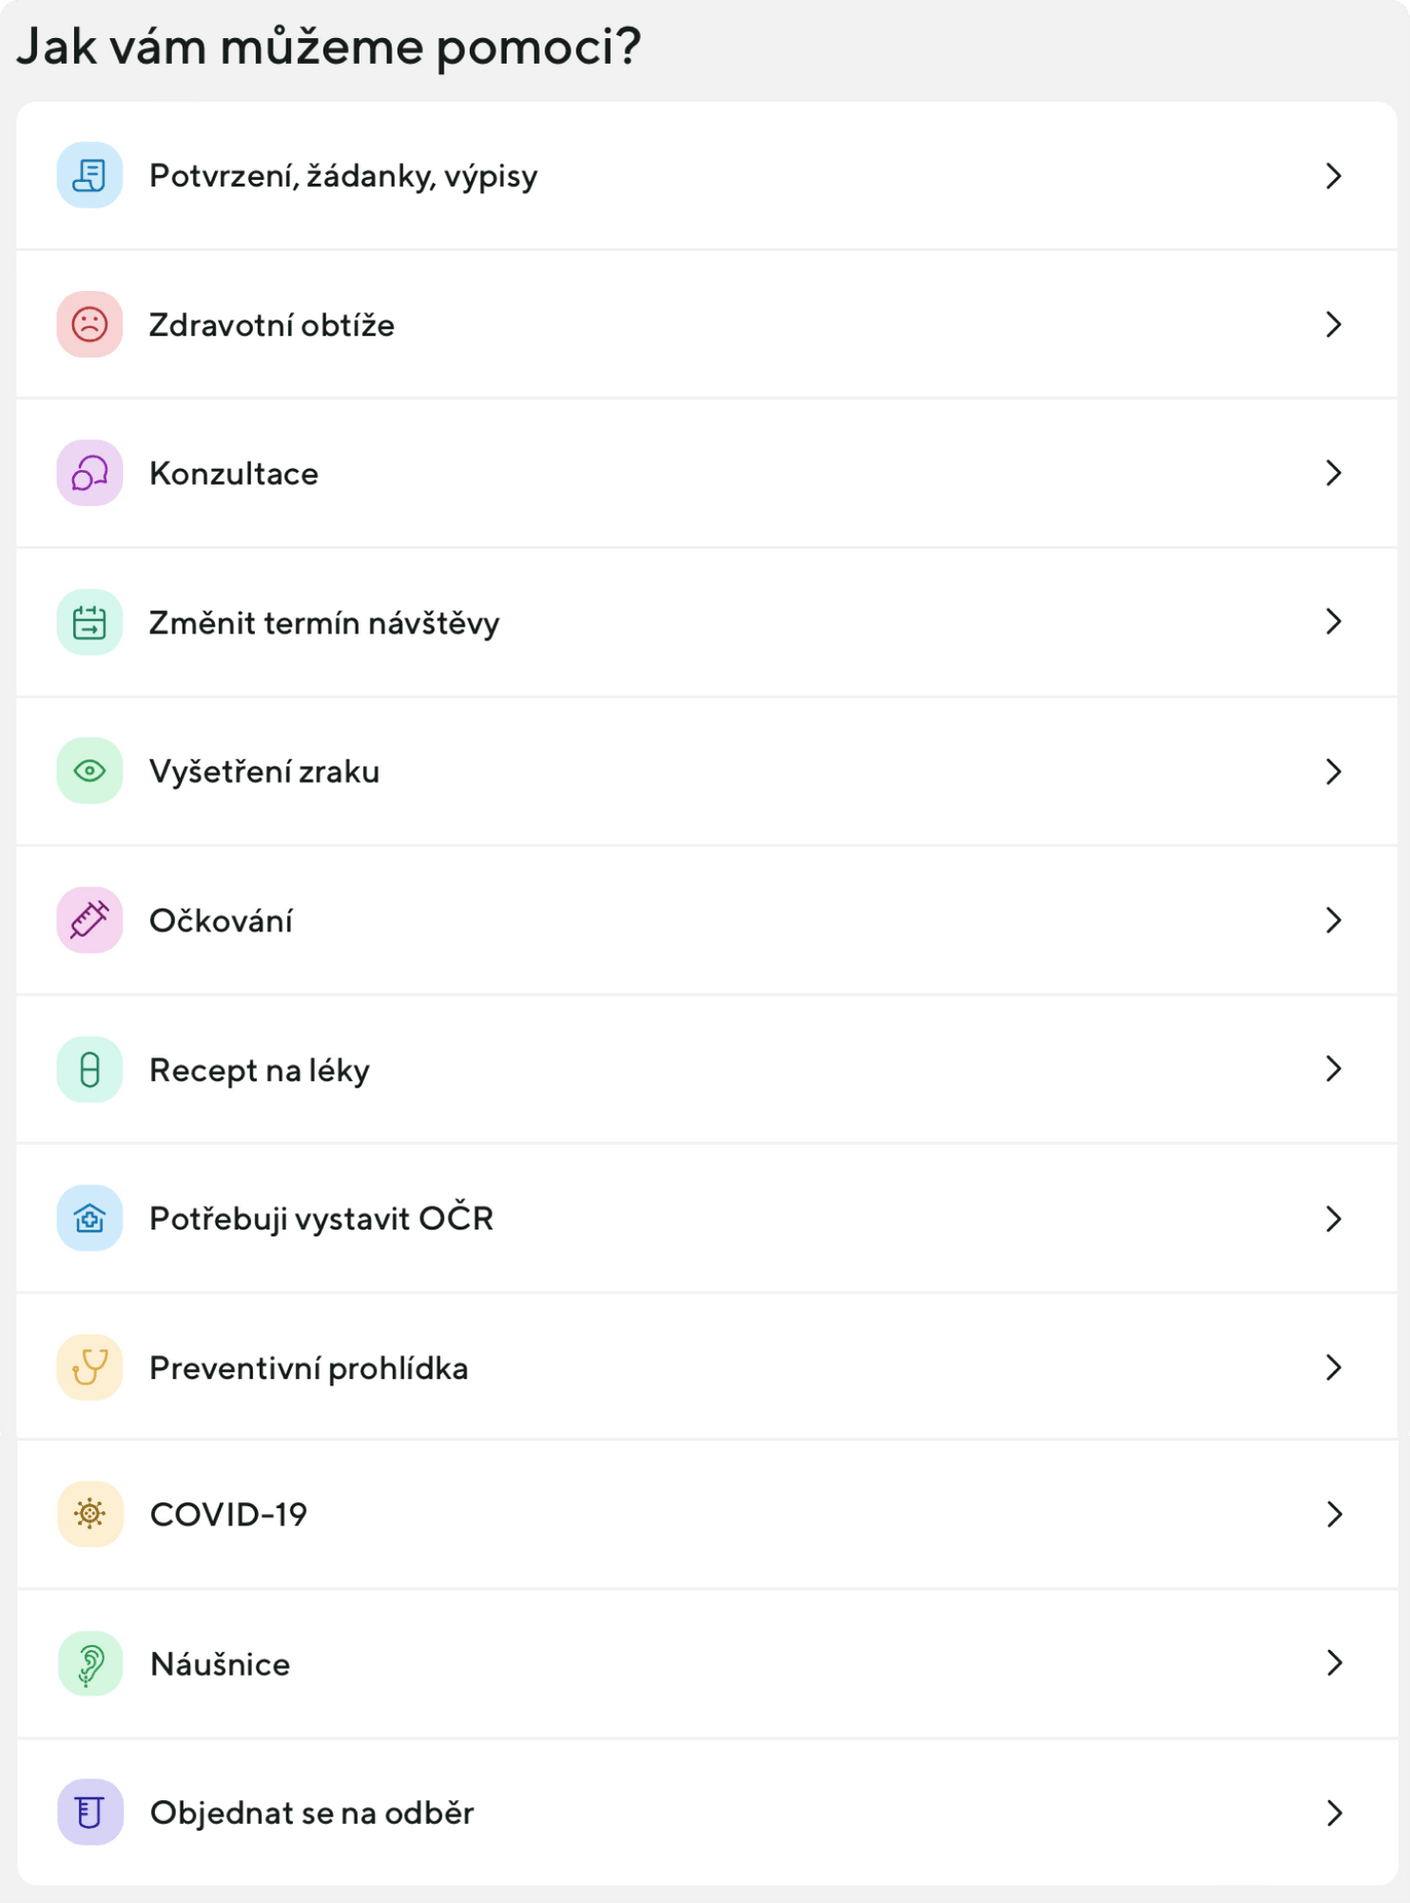Click the calendar icon for Změnit termín návštěvy
This screenshot has width=1410, height=1903.
90,623
